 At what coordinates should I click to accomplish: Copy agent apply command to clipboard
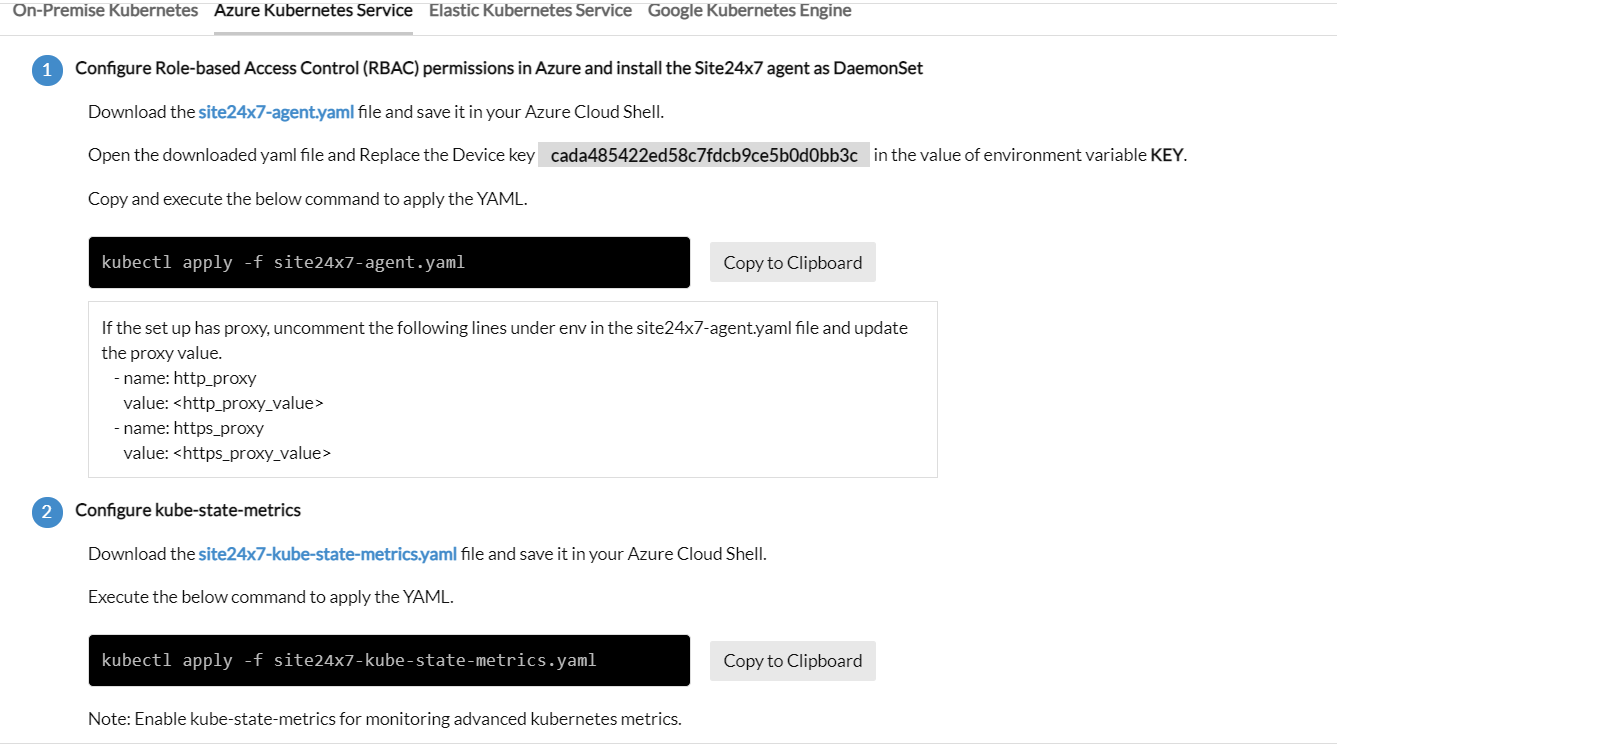(x=793, y=262)
